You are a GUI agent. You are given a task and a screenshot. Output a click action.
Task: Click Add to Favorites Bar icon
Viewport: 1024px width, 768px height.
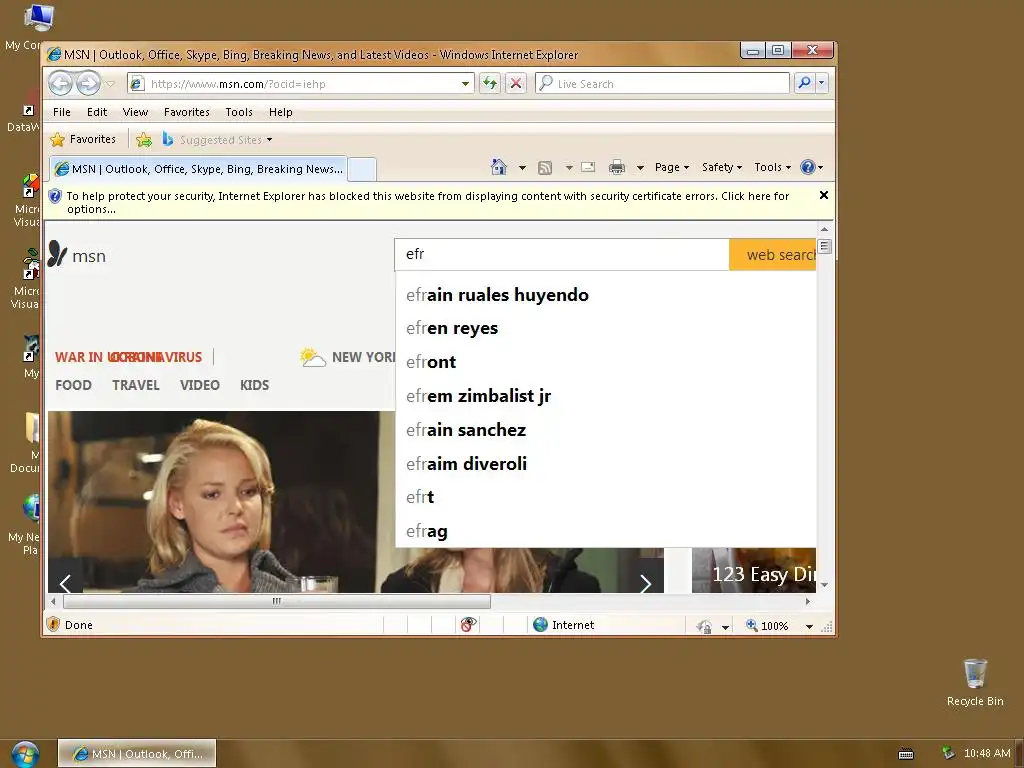pyautogui.click(x=144, y=140)
